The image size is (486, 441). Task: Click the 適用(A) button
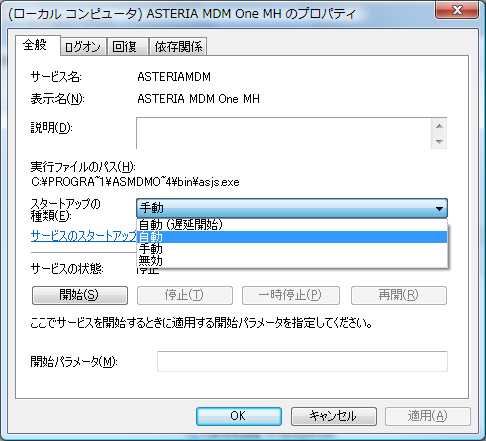pyautogui.click(x=428, y=416)
